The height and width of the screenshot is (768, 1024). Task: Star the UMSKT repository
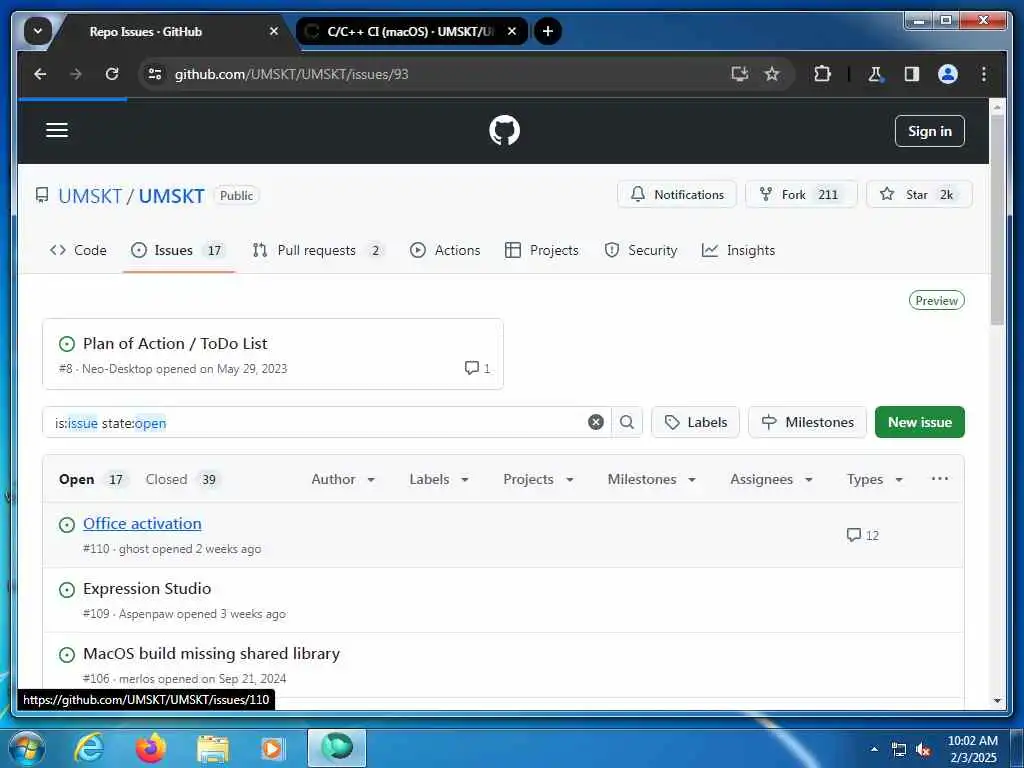[919, 194]
